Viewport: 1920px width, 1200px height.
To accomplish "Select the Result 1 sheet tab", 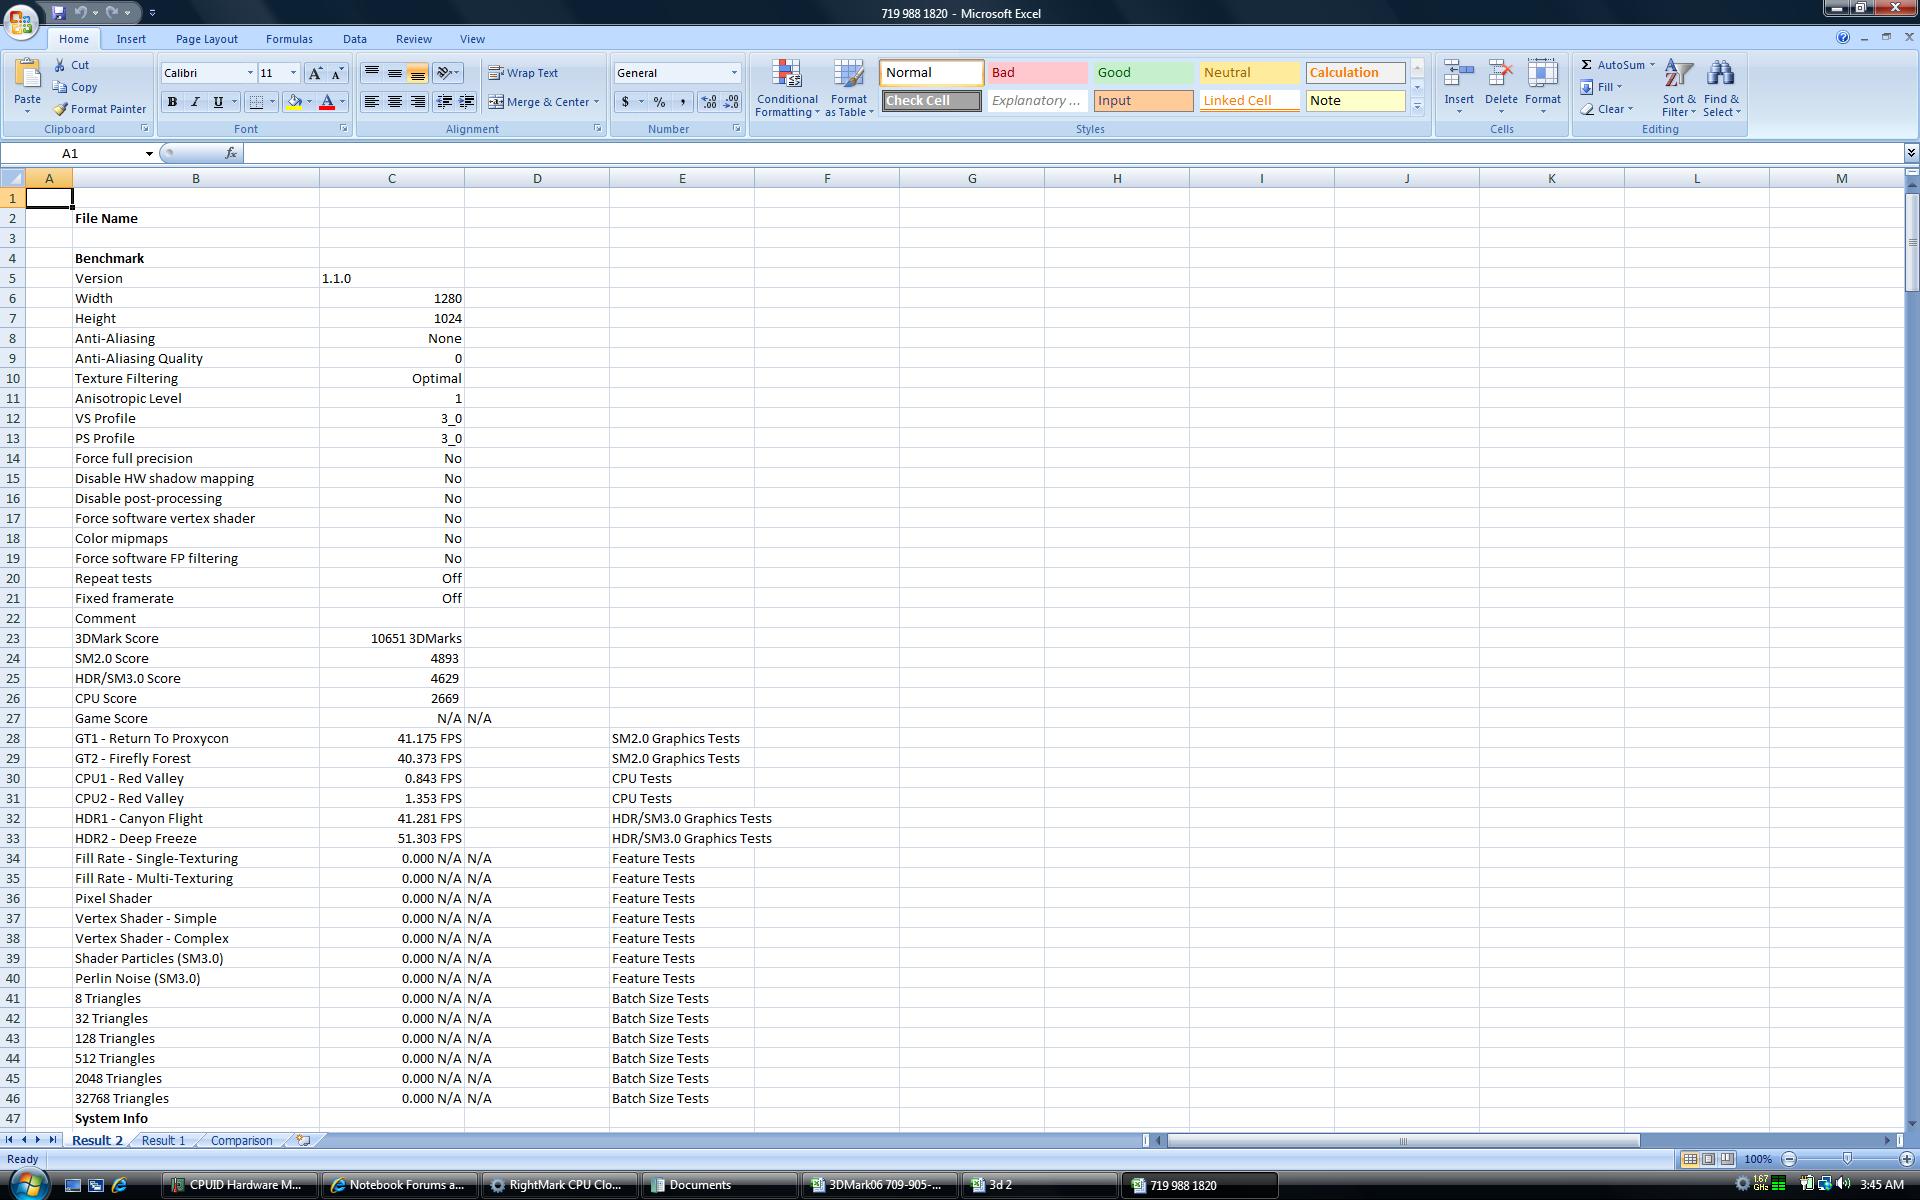I will (163, 1140).
